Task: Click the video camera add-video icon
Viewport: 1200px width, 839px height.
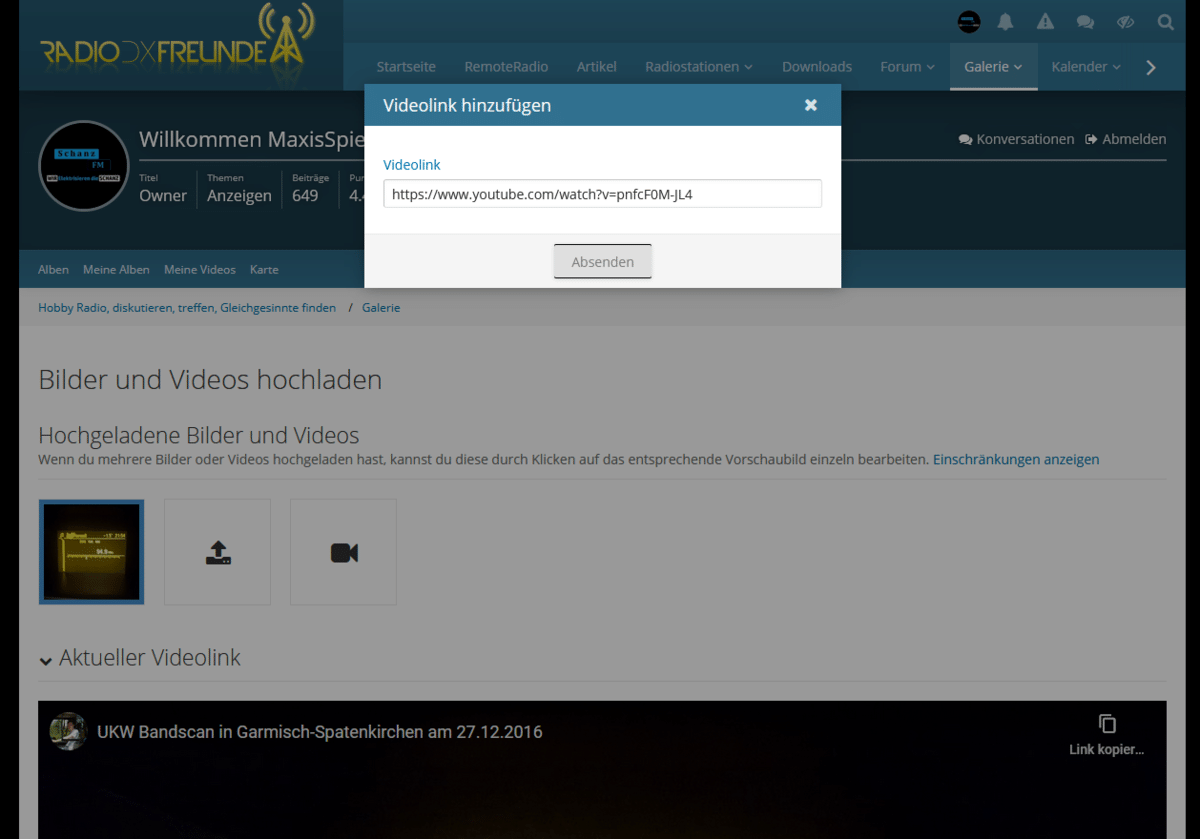Action: coord(343,552)
